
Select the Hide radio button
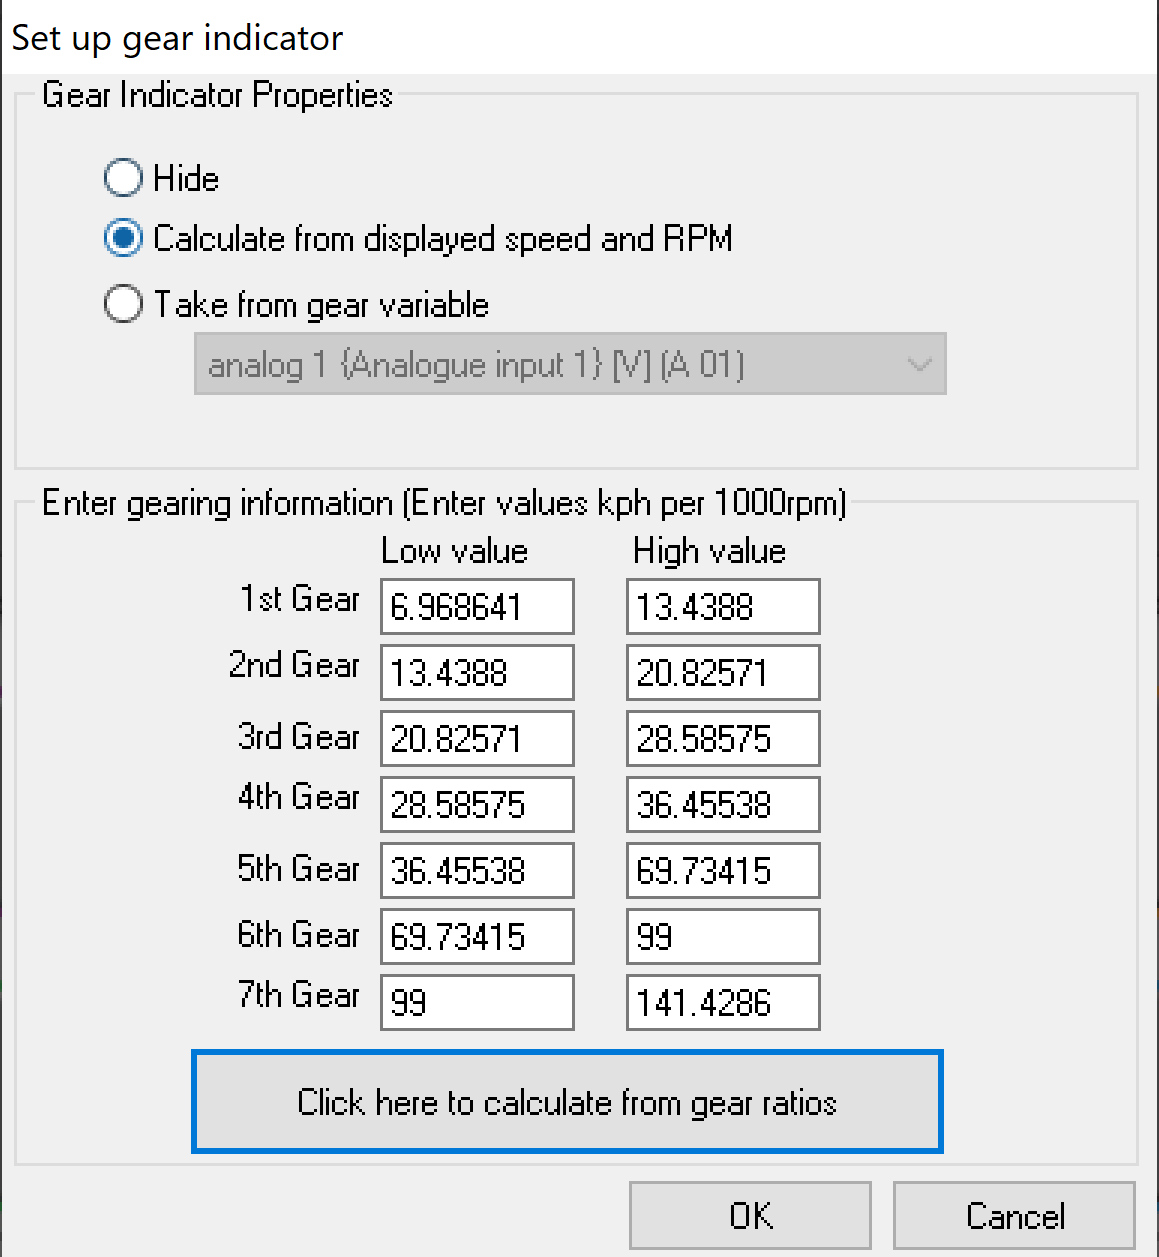[123, 178]
